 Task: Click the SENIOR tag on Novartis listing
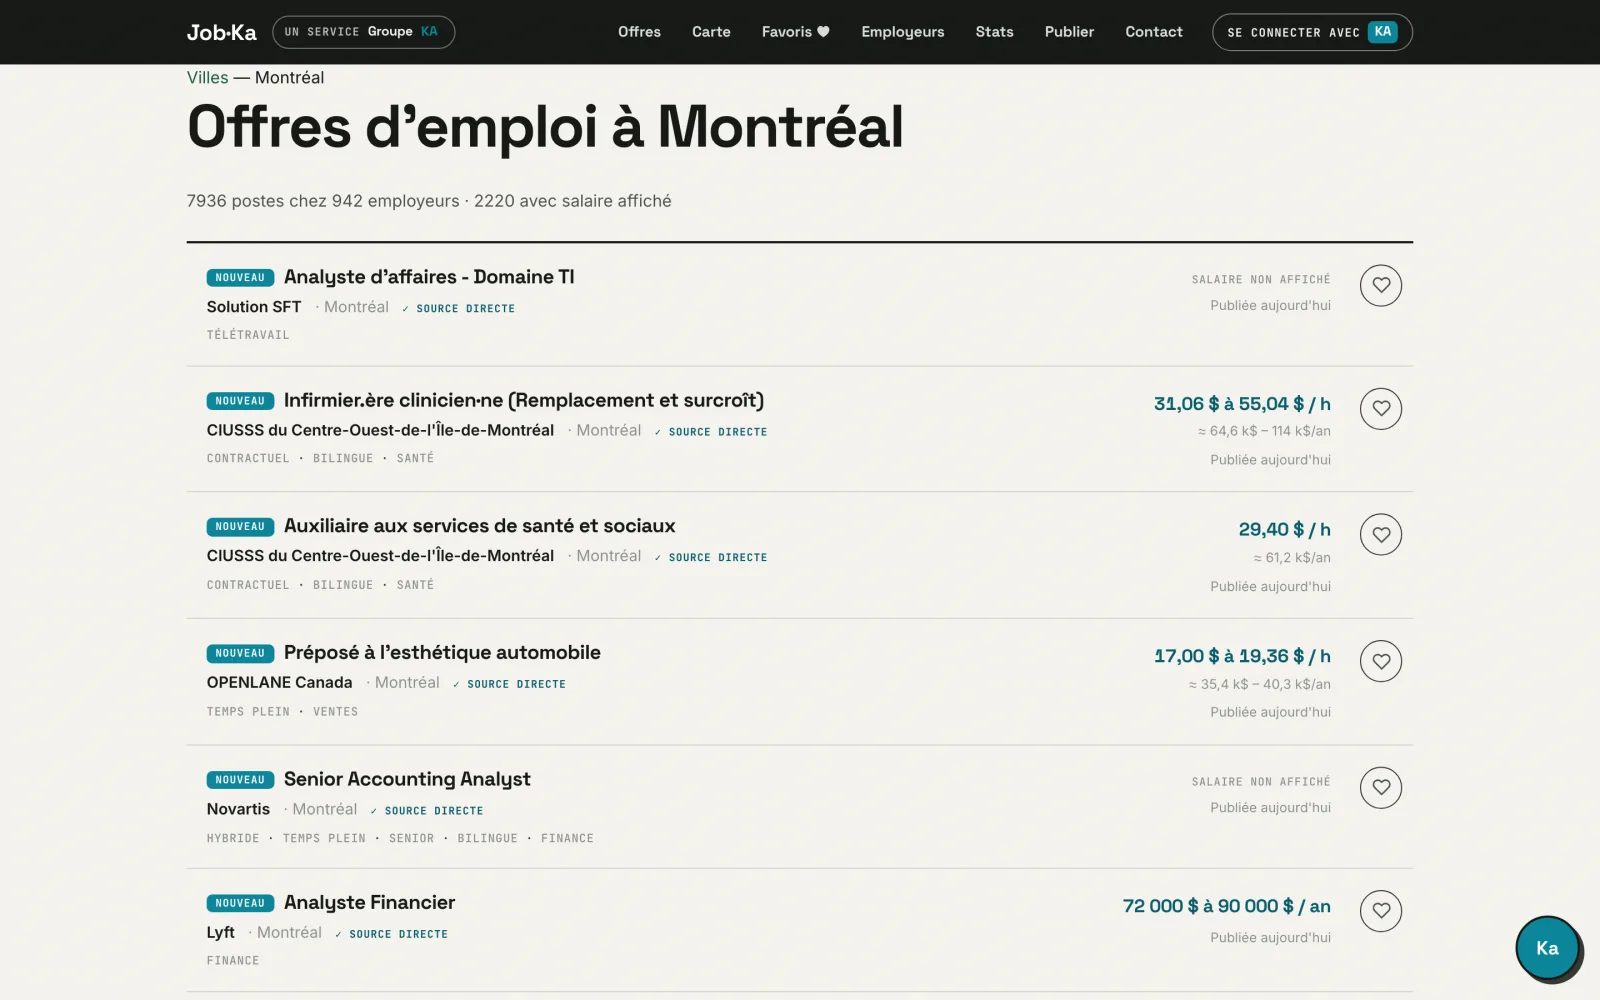[x=411, y=839]
